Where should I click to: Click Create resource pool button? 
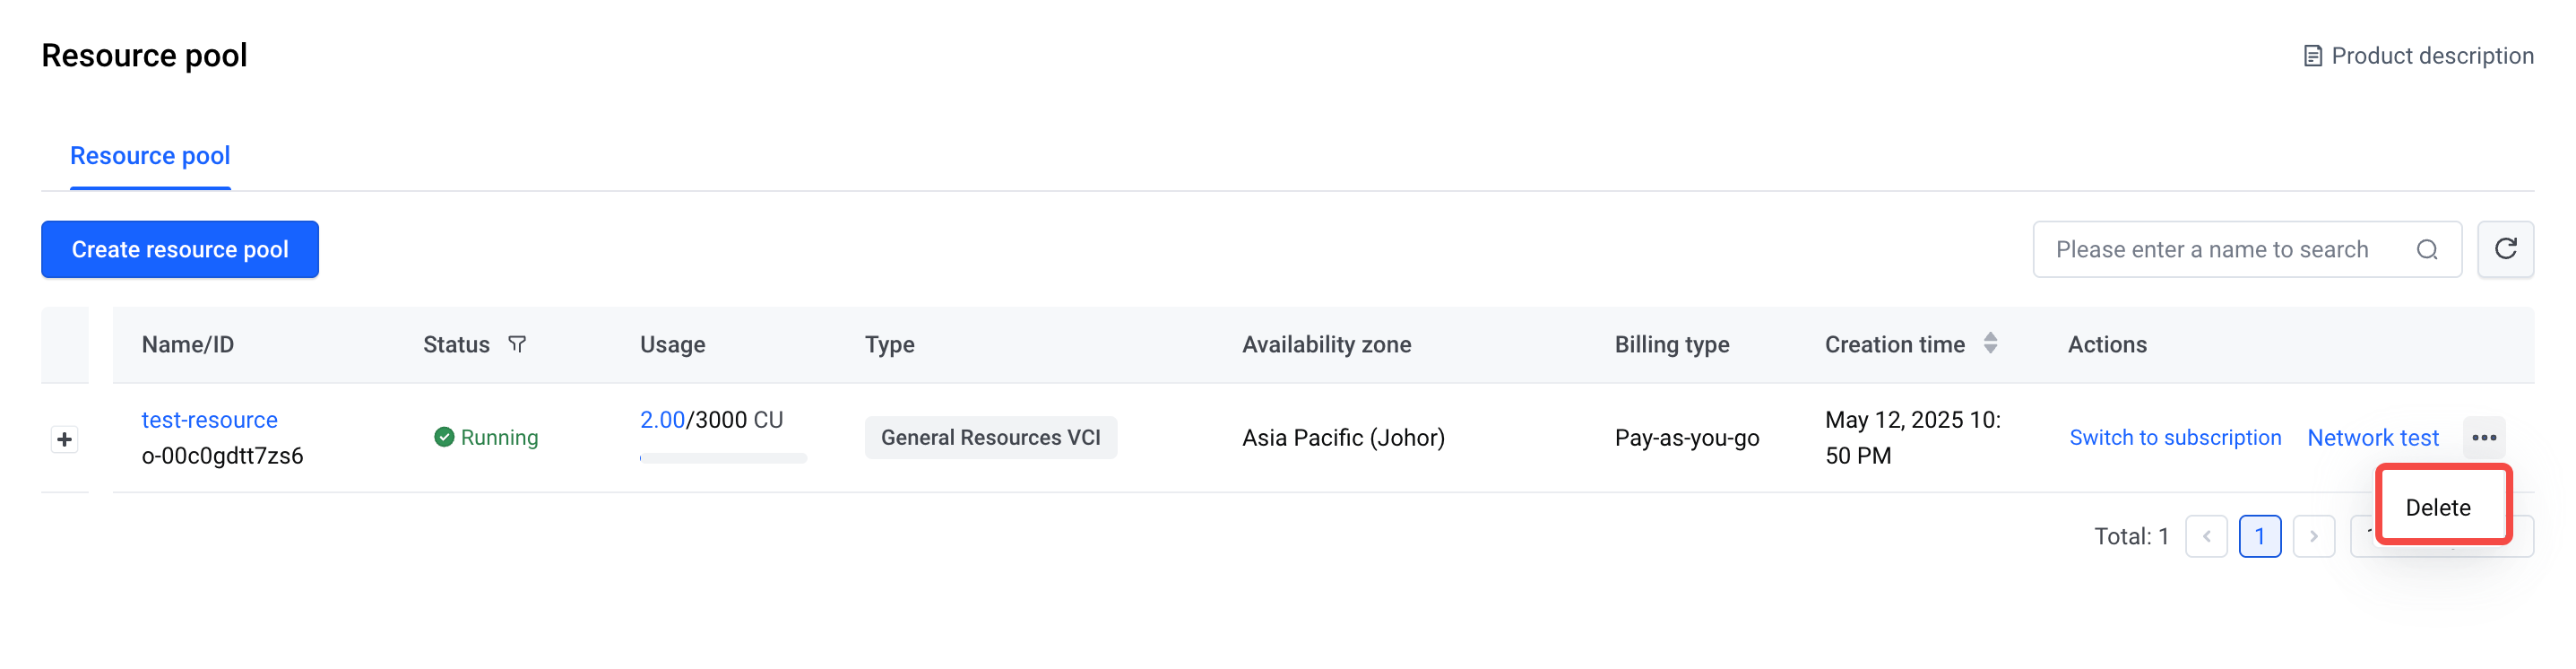[180, 249]
